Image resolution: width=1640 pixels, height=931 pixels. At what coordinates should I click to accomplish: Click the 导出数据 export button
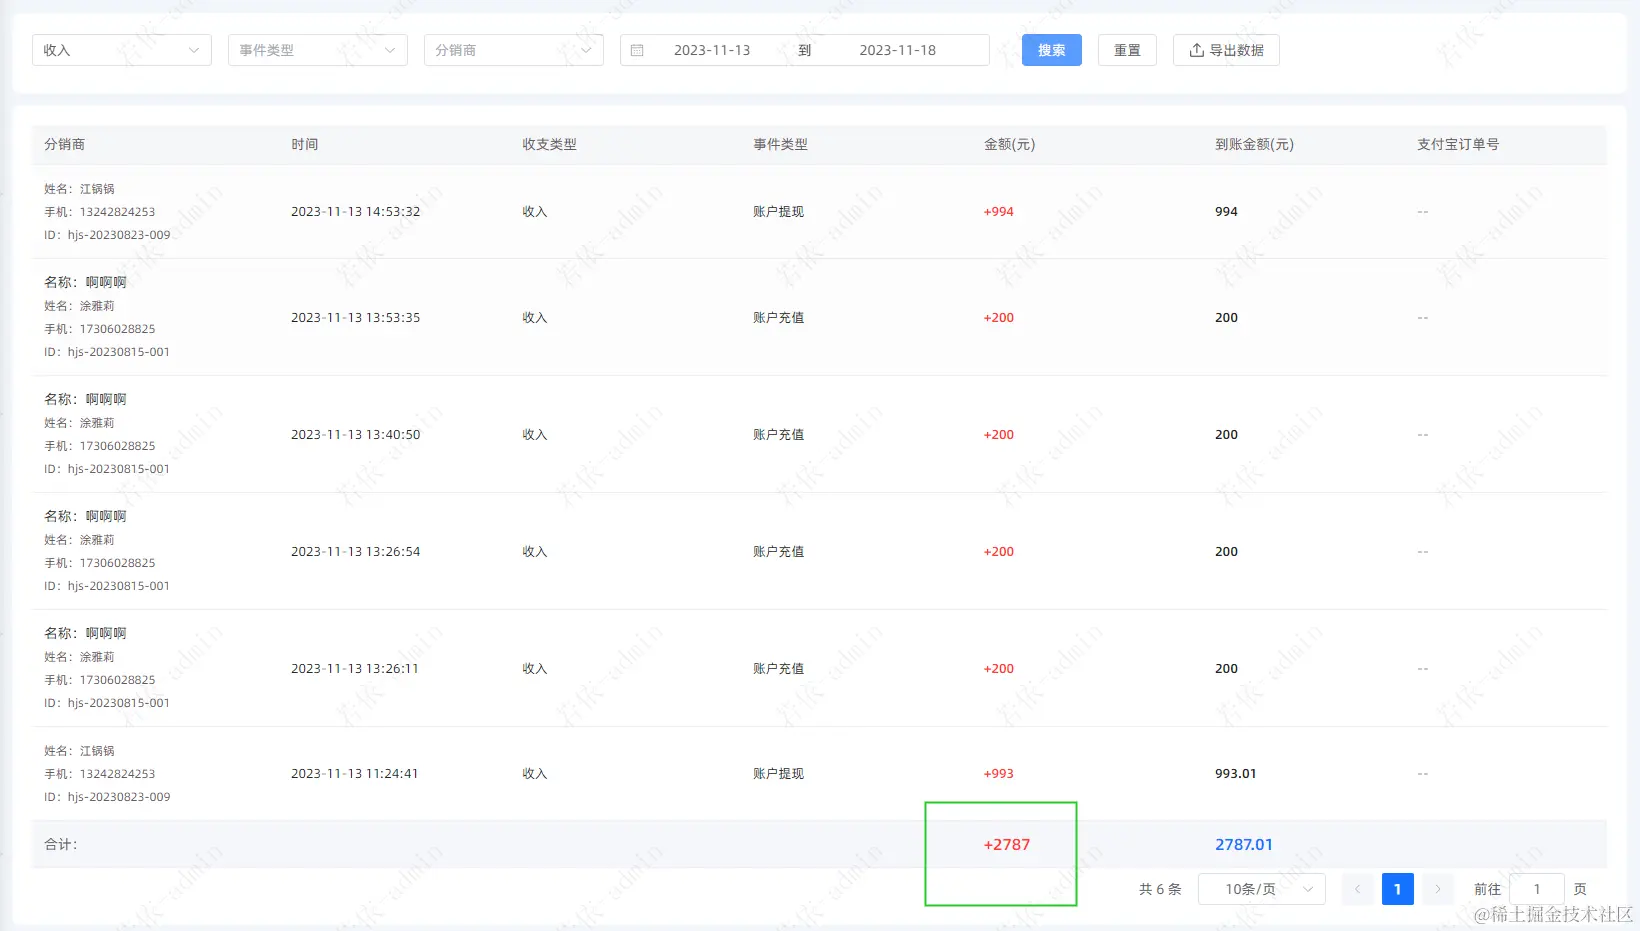(x=1226, y=50)
